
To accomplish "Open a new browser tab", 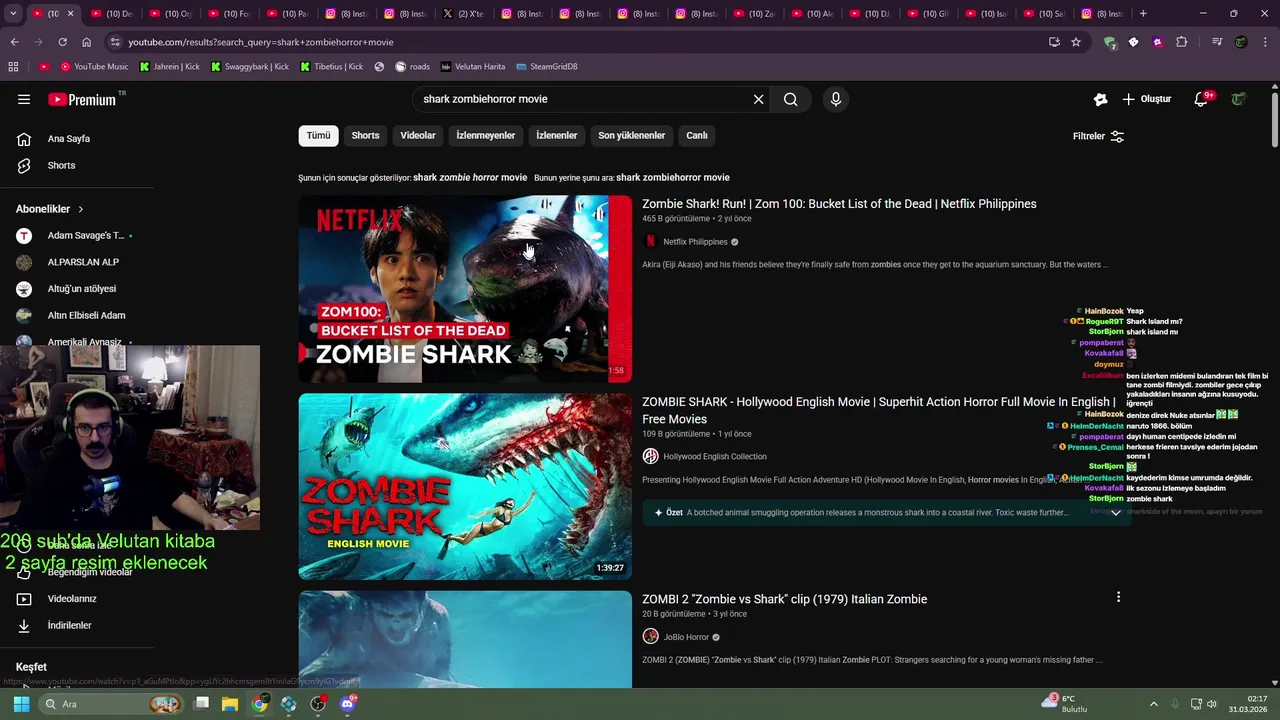I will point(1143,14).
